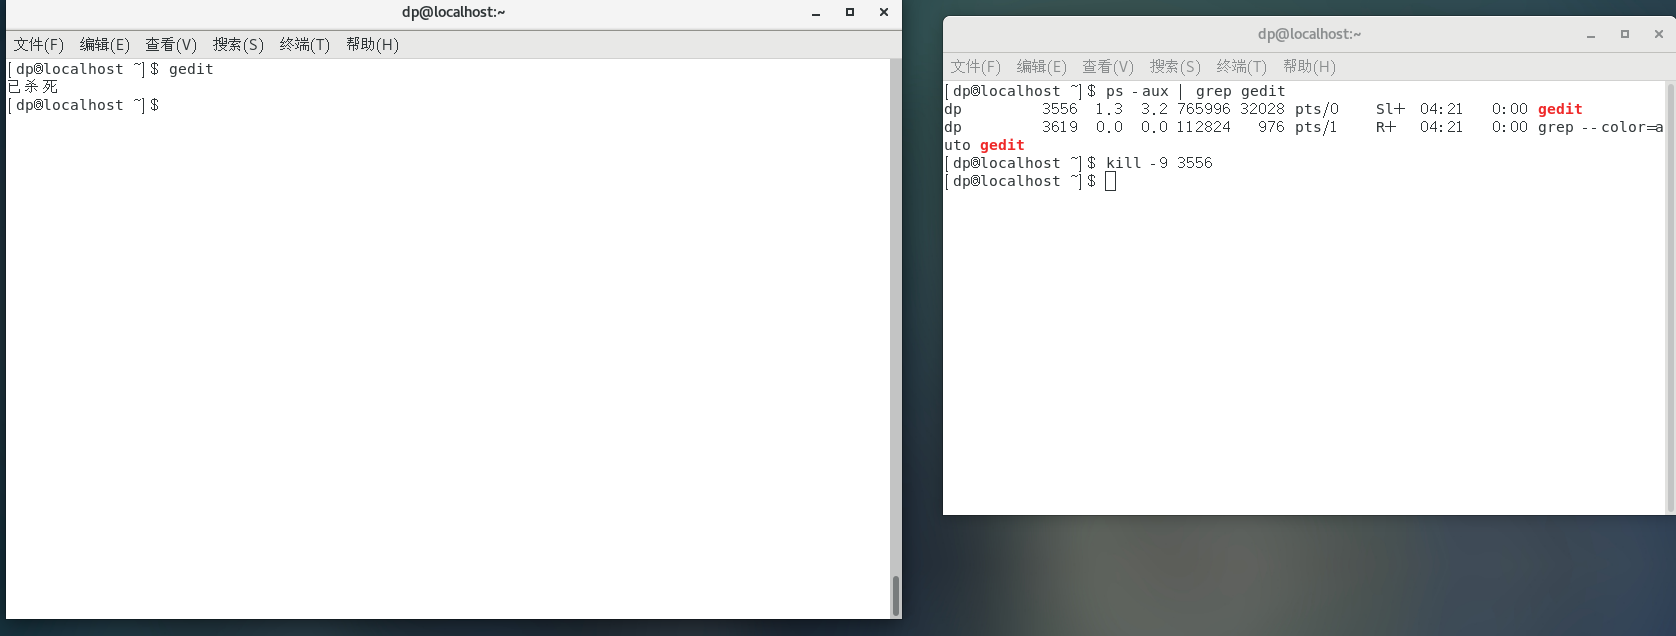Click the '112824' VSZ value
Image resolution: width=1676 pixels, height=636 pixels.
(1204, 127)
